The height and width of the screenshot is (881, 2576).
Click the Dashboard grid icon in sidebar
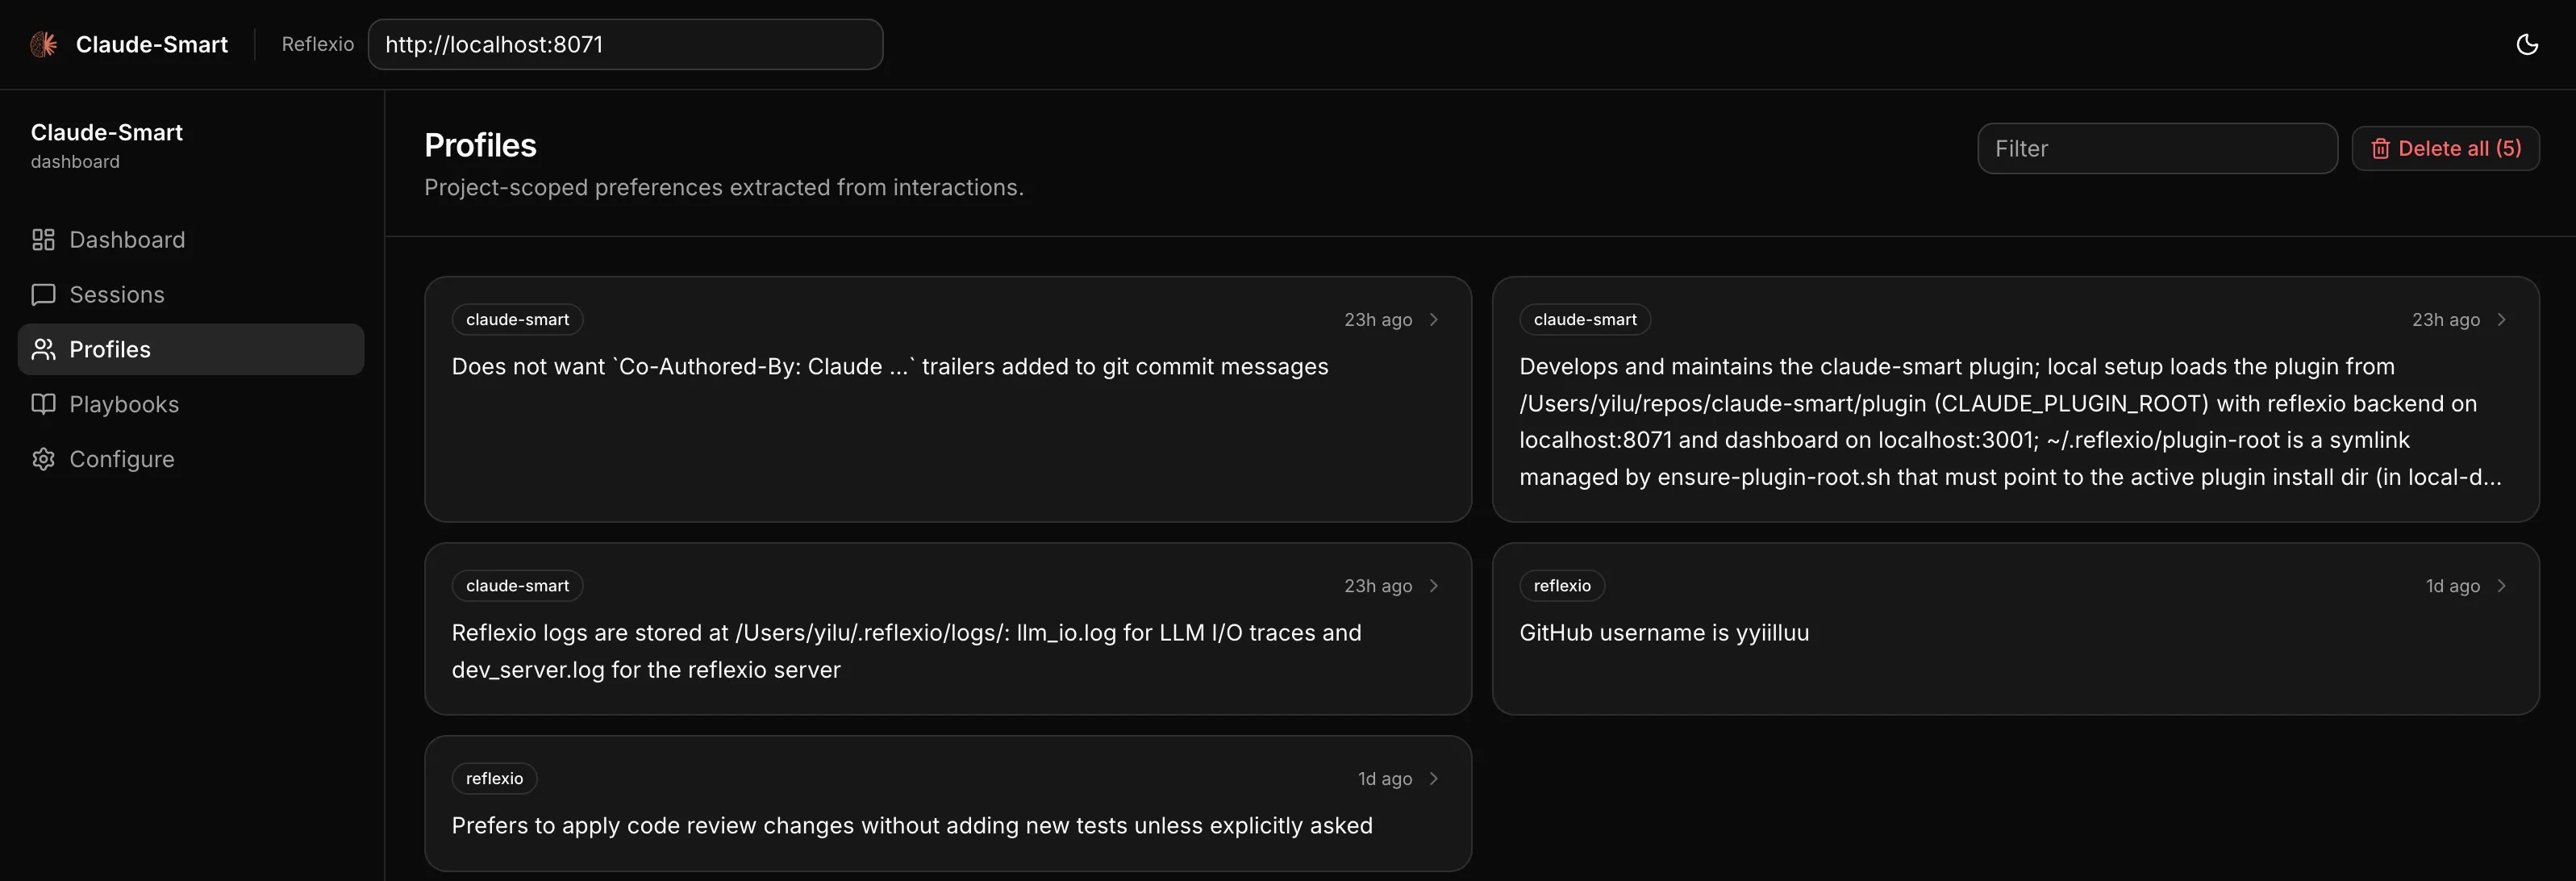click(43, 240)
